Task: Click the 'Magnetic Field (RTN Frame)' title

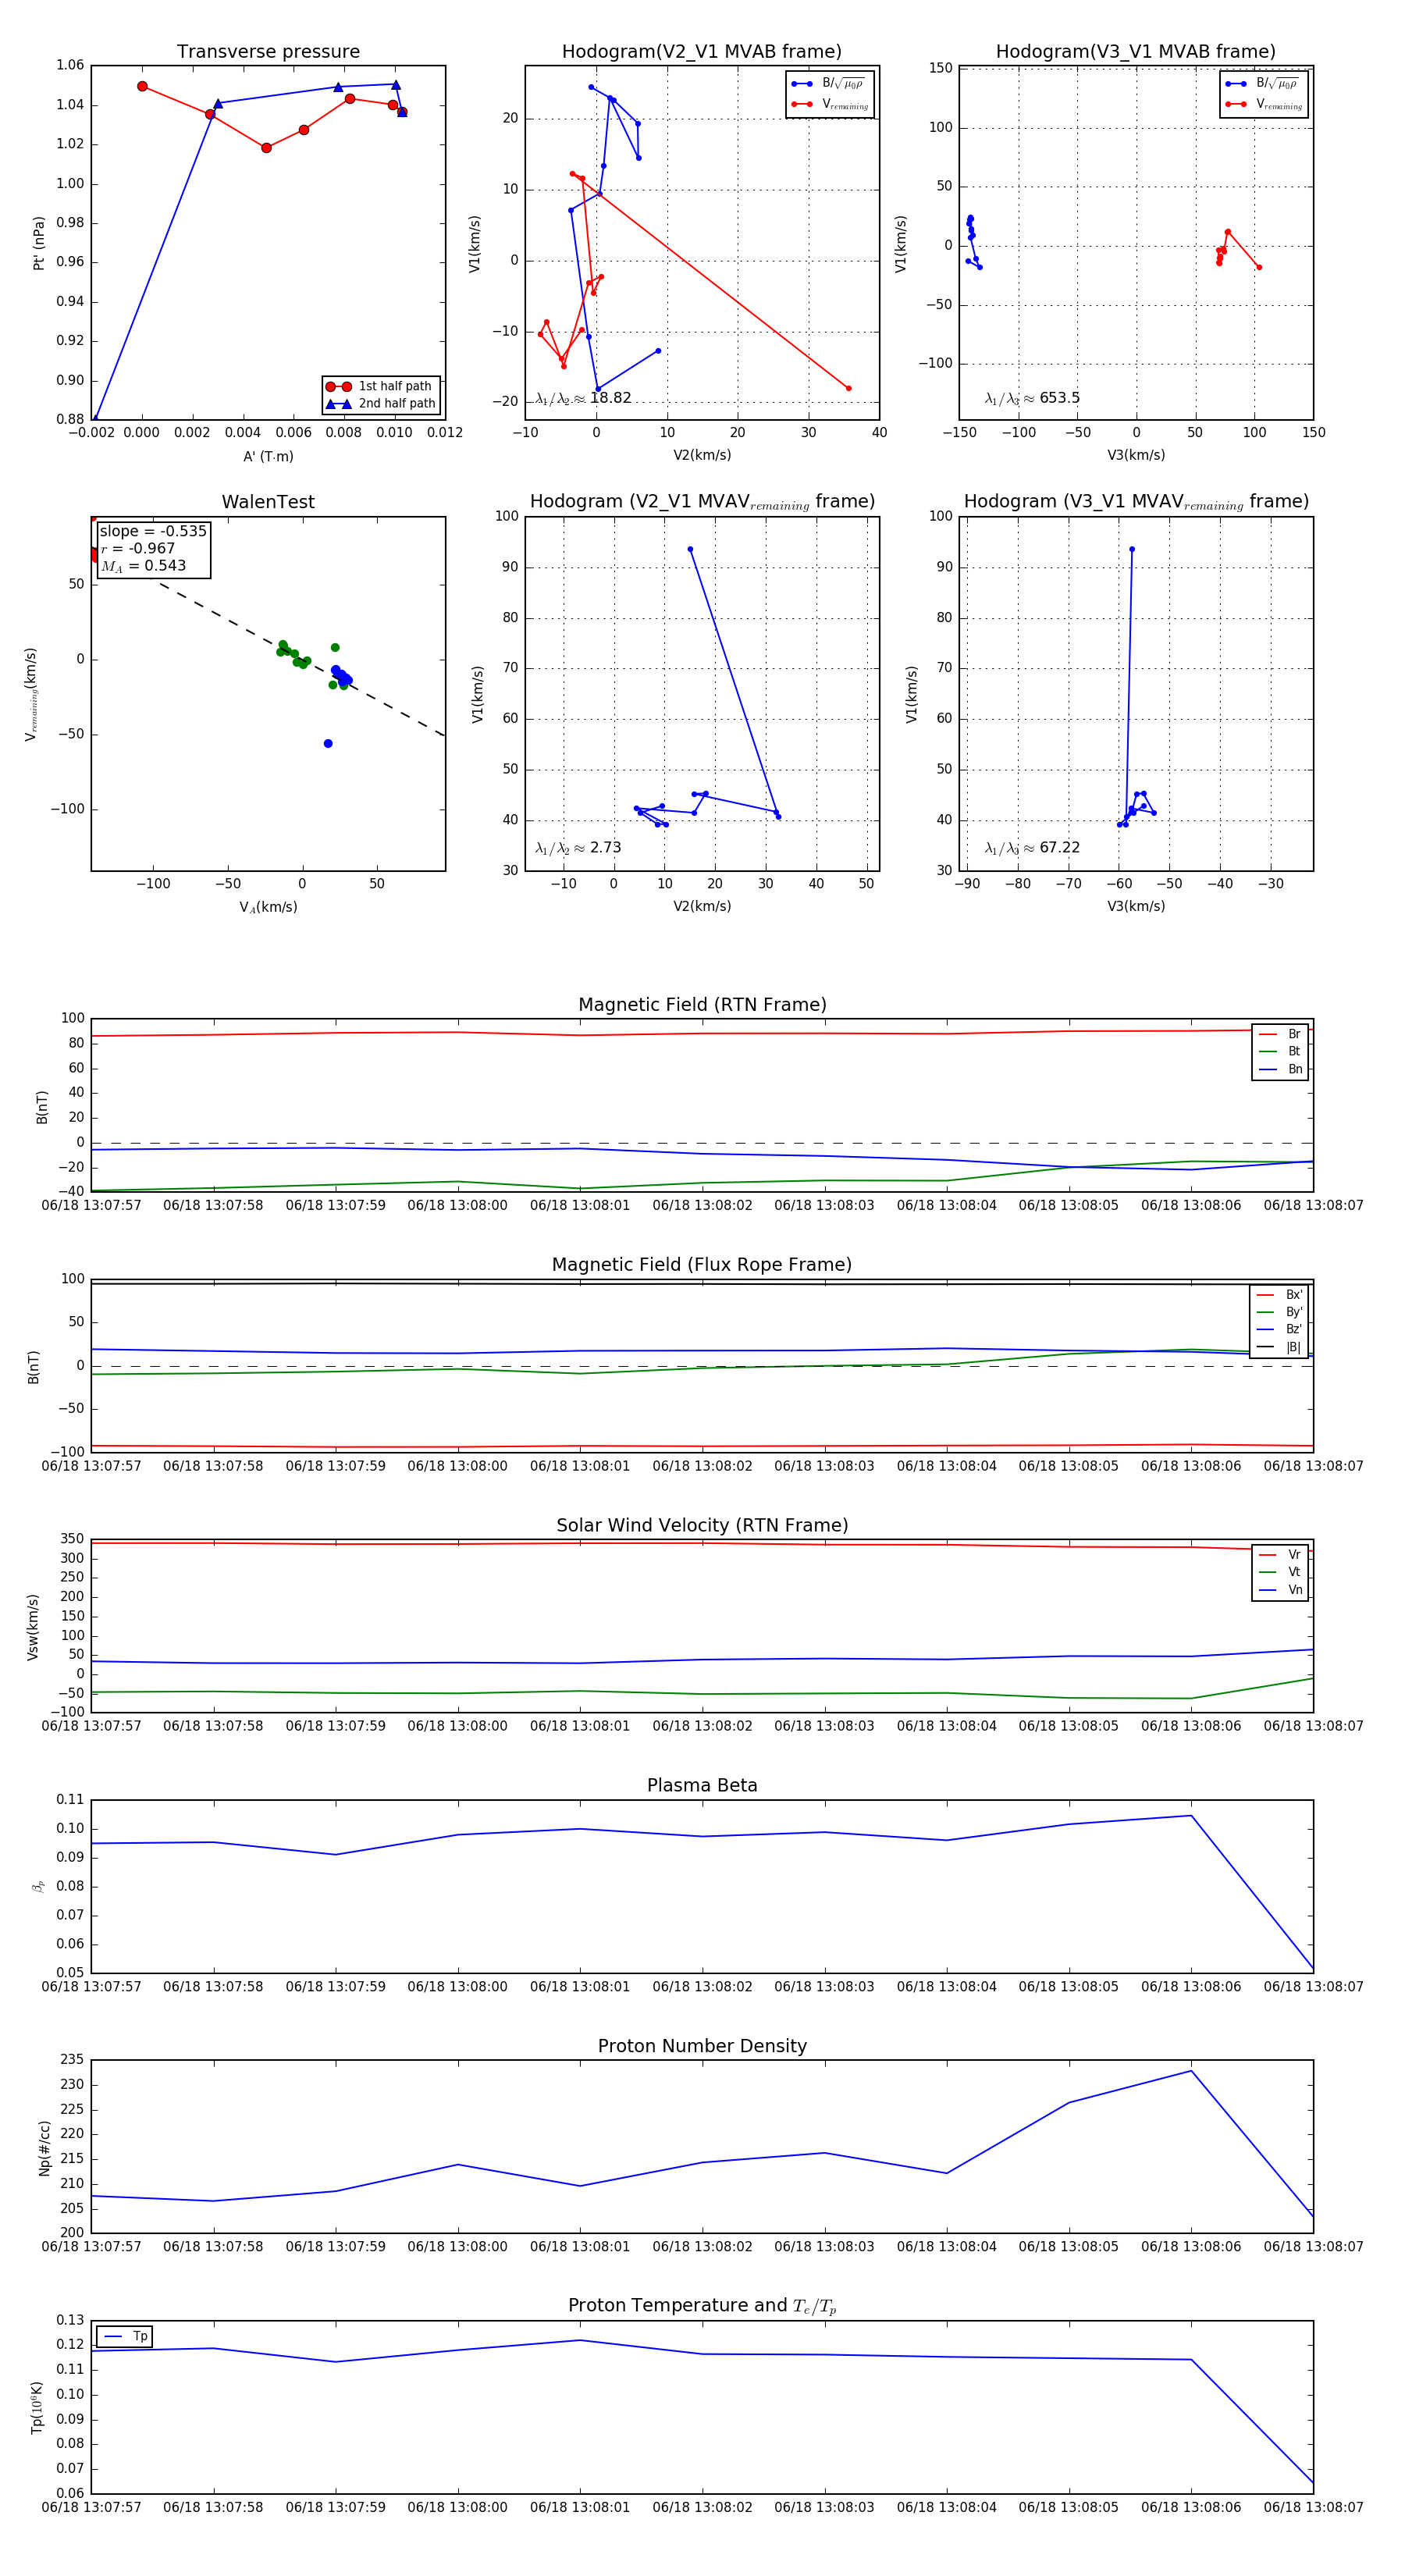Action: (702, 1005)
